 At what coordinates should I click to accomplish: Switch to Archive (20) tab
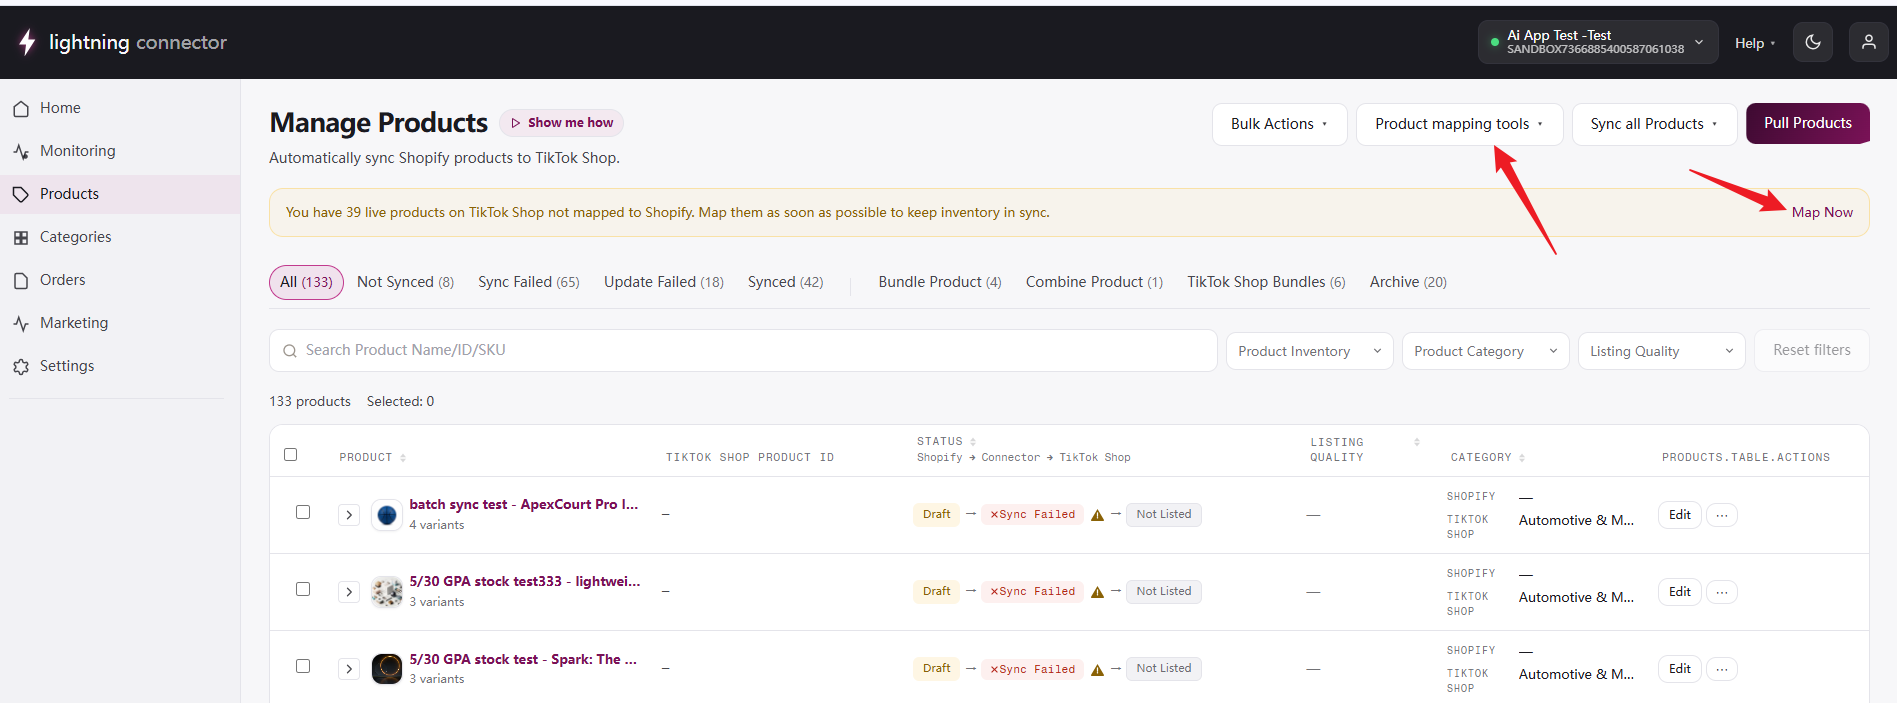[1408, 282]
